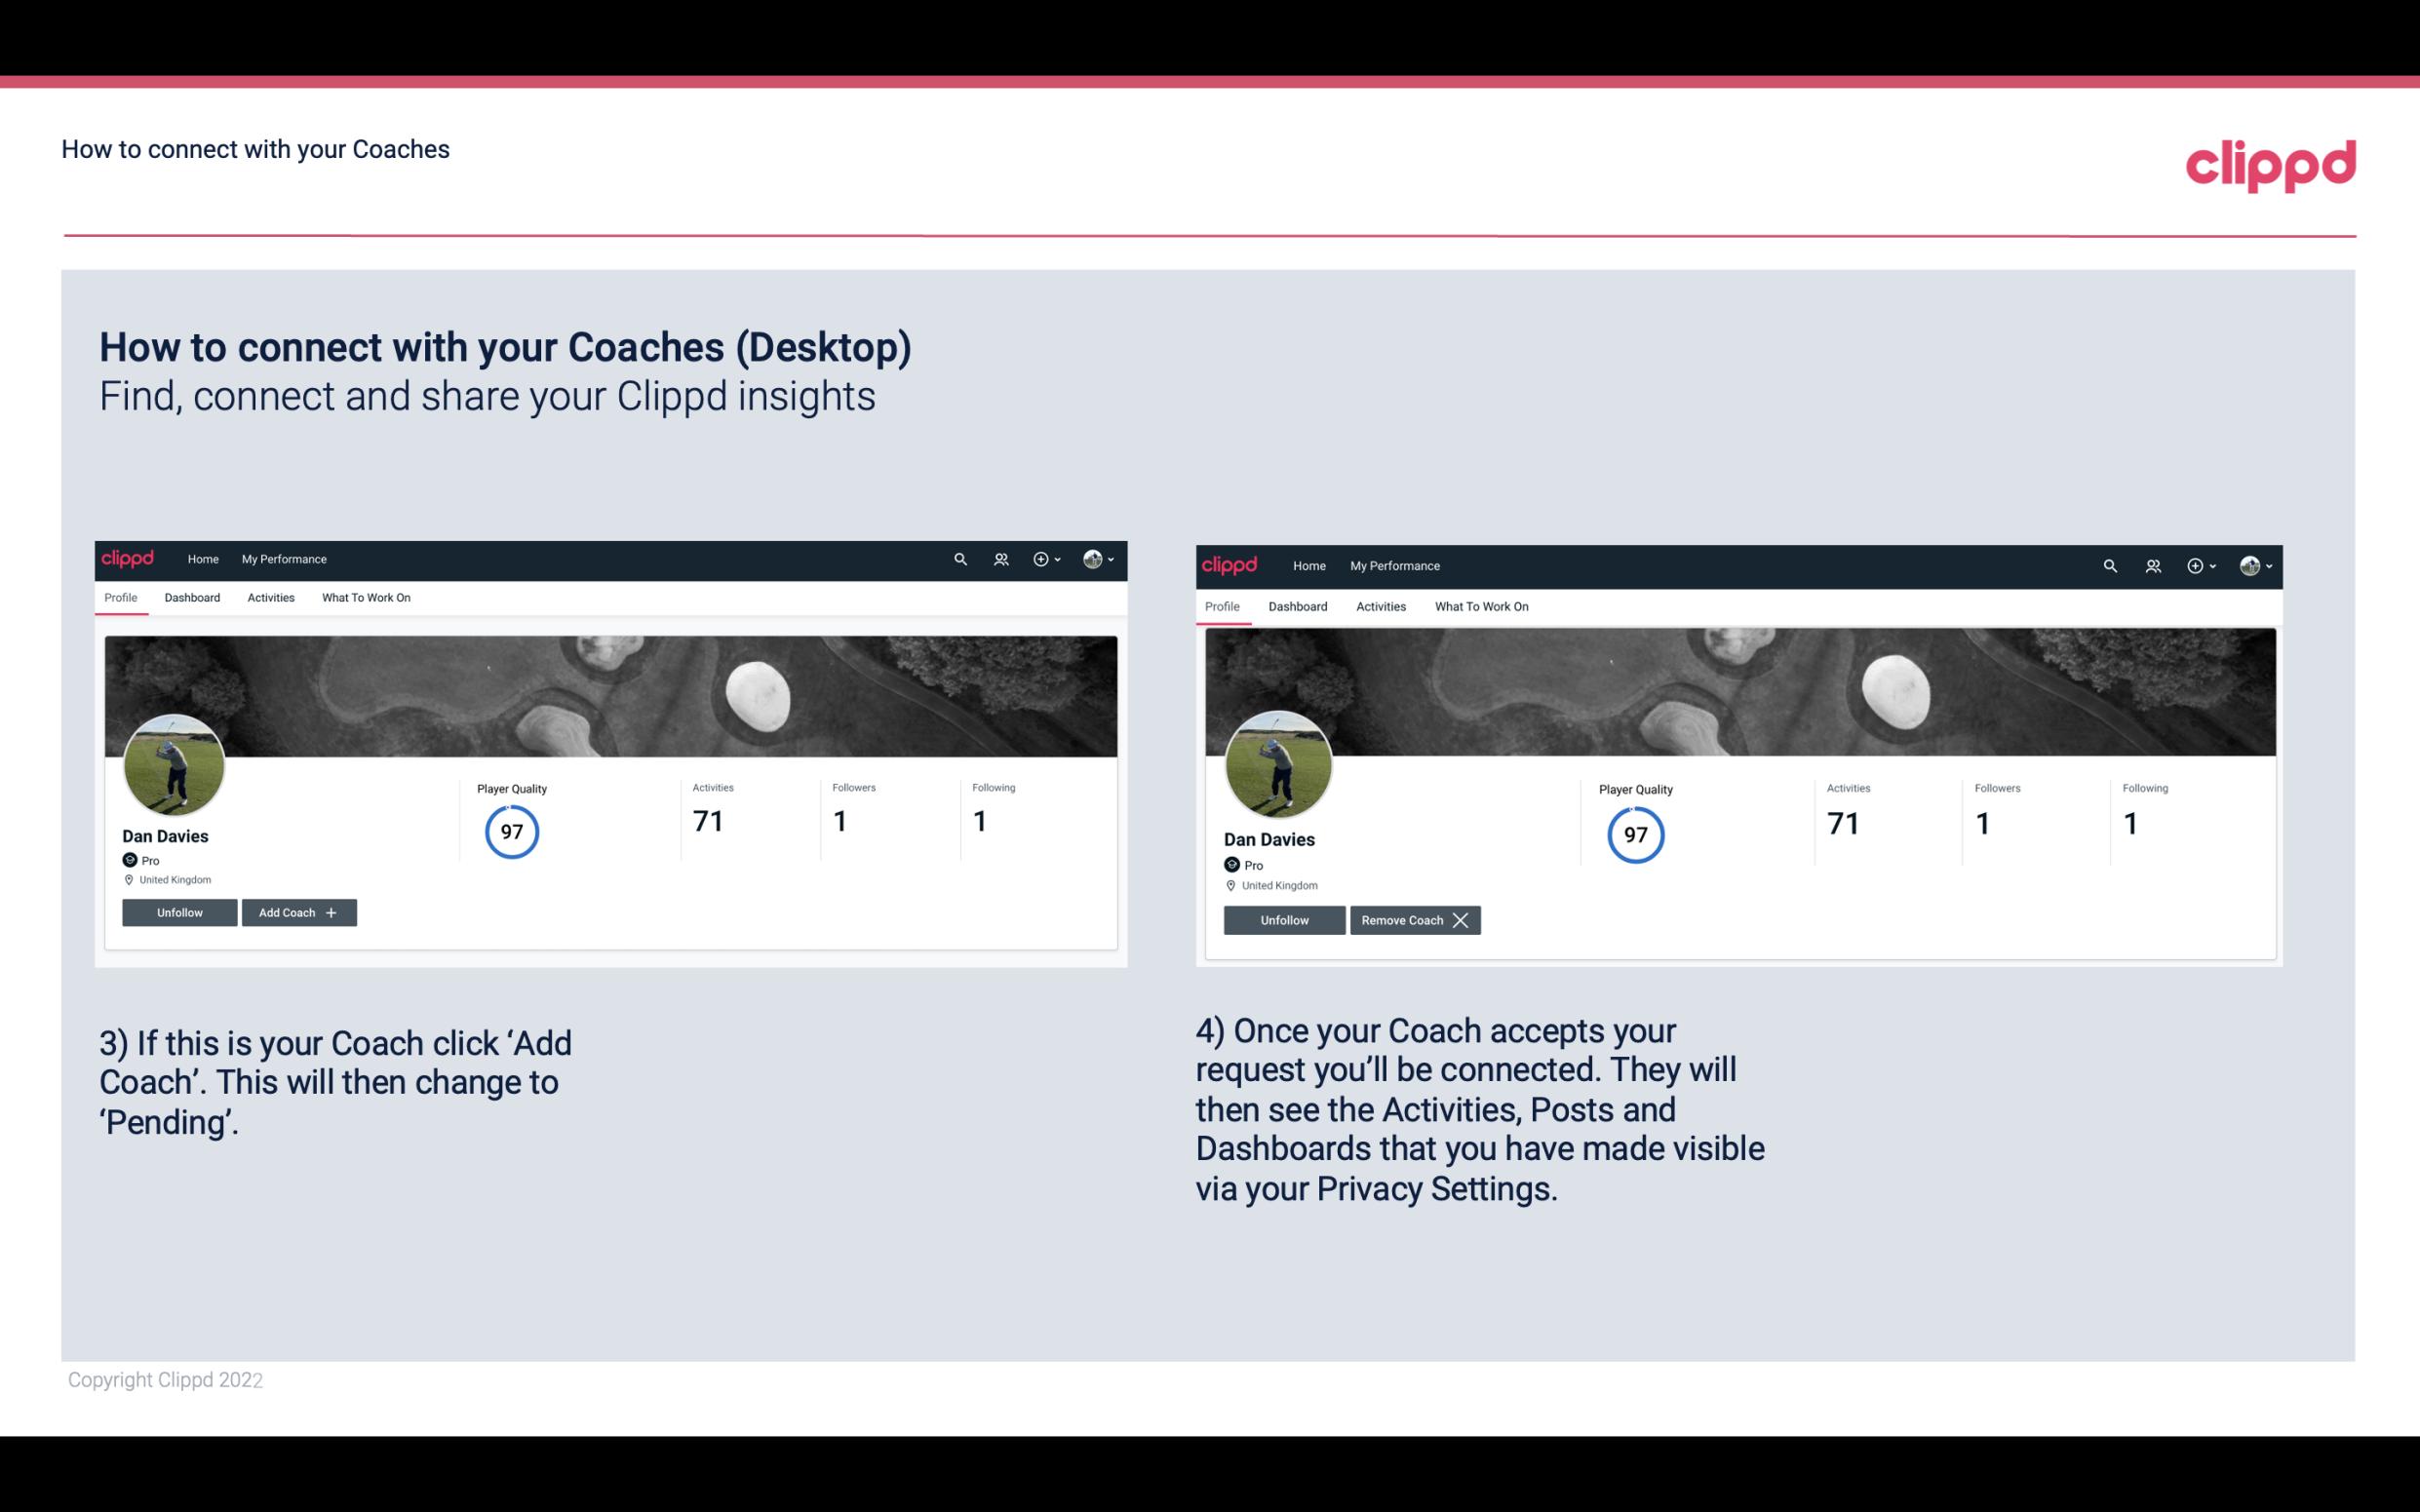Image resolution: width=2420 pixels, height=1512 pixels.
Task: Select the 'Dashboard' tab in left interface
Action: pyautogui.click(x=192, y=598)
